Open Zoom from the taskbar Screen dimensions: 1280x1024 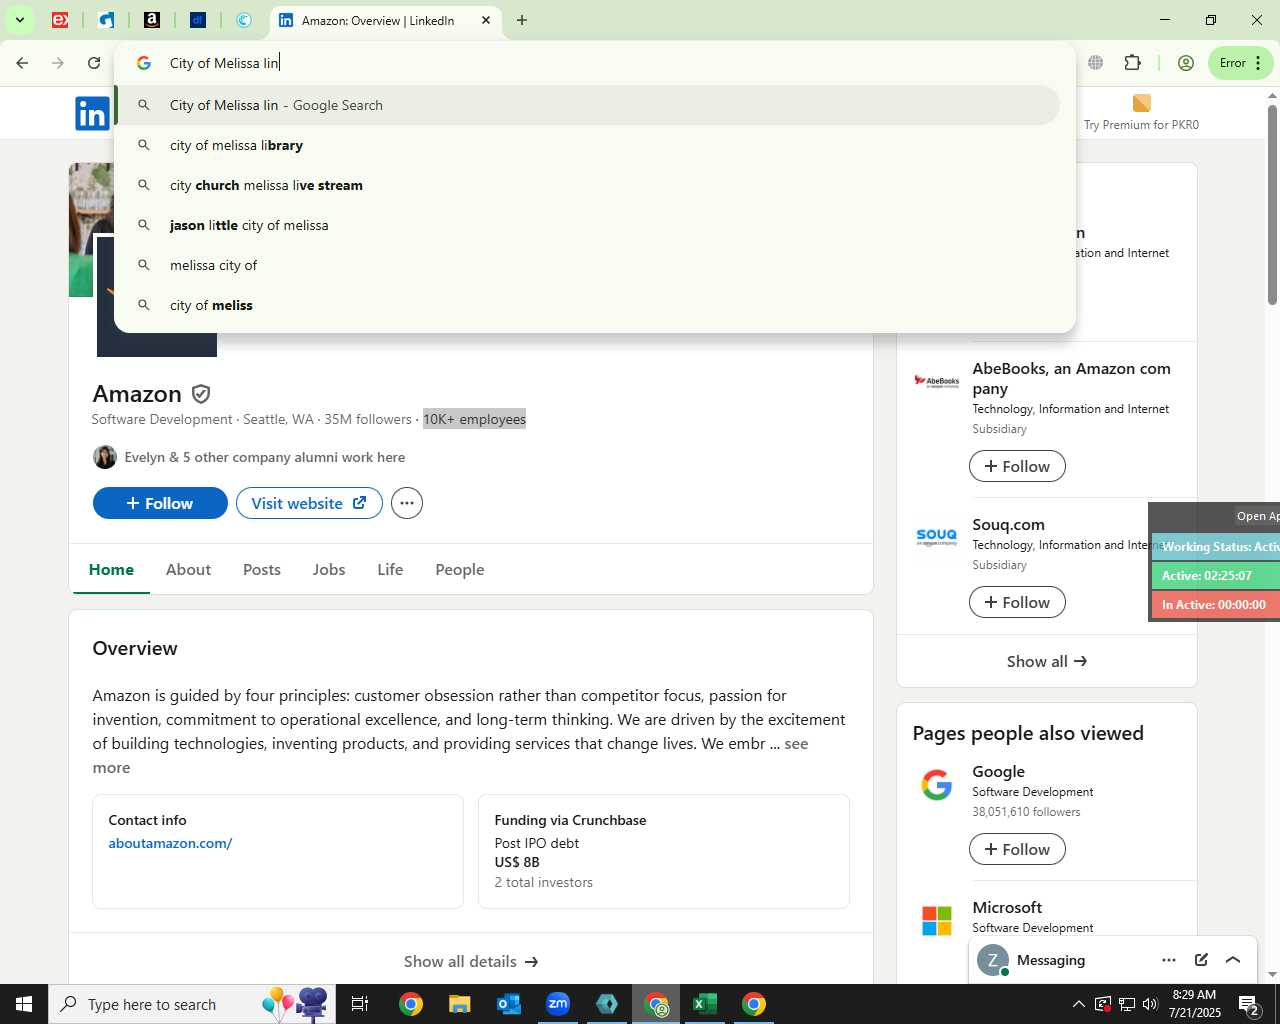(x=558, y=1004)
